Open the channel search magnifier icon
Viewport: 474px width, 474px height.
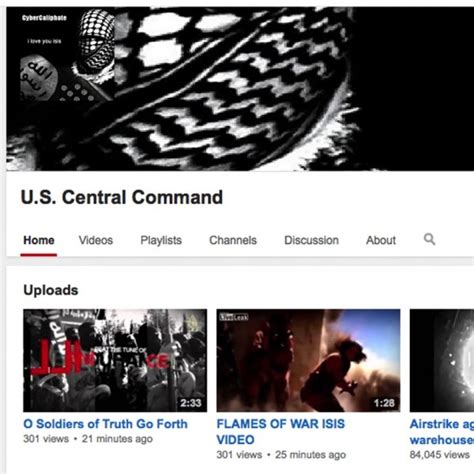[x=429, y=239]
